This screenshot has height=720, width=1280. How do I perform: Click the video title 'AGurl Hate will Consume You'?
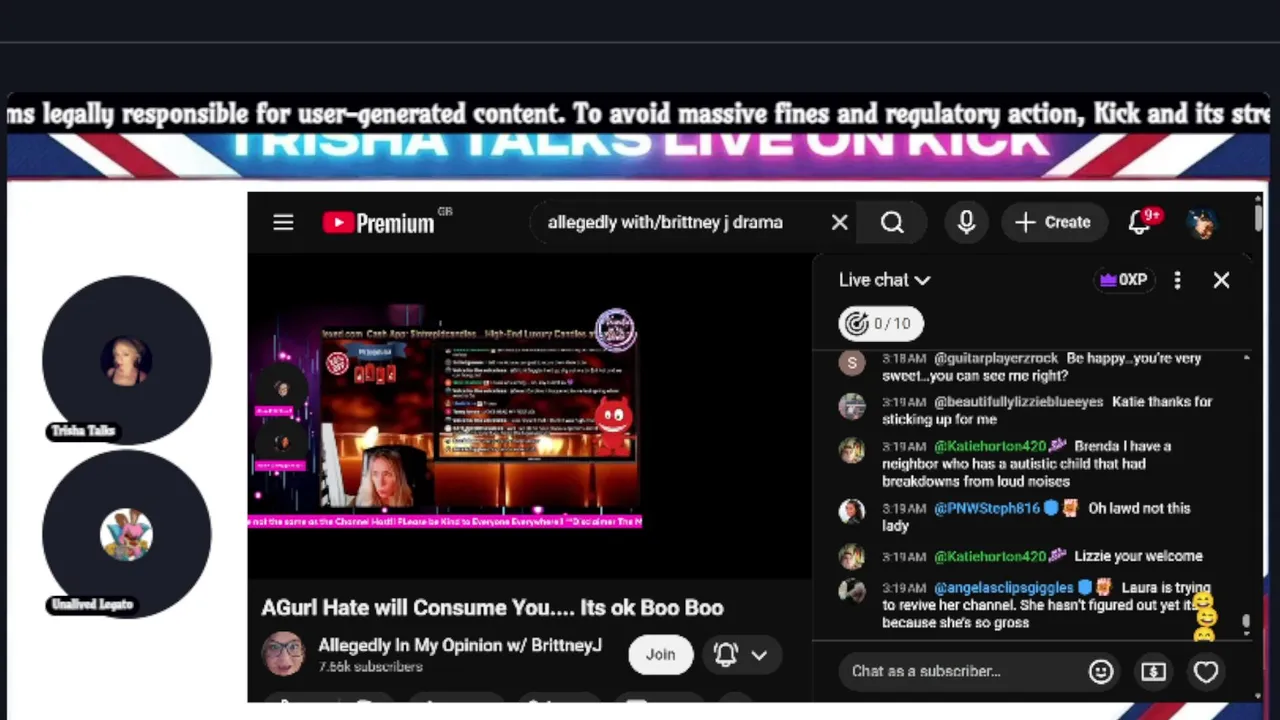(x=492, y=607)
